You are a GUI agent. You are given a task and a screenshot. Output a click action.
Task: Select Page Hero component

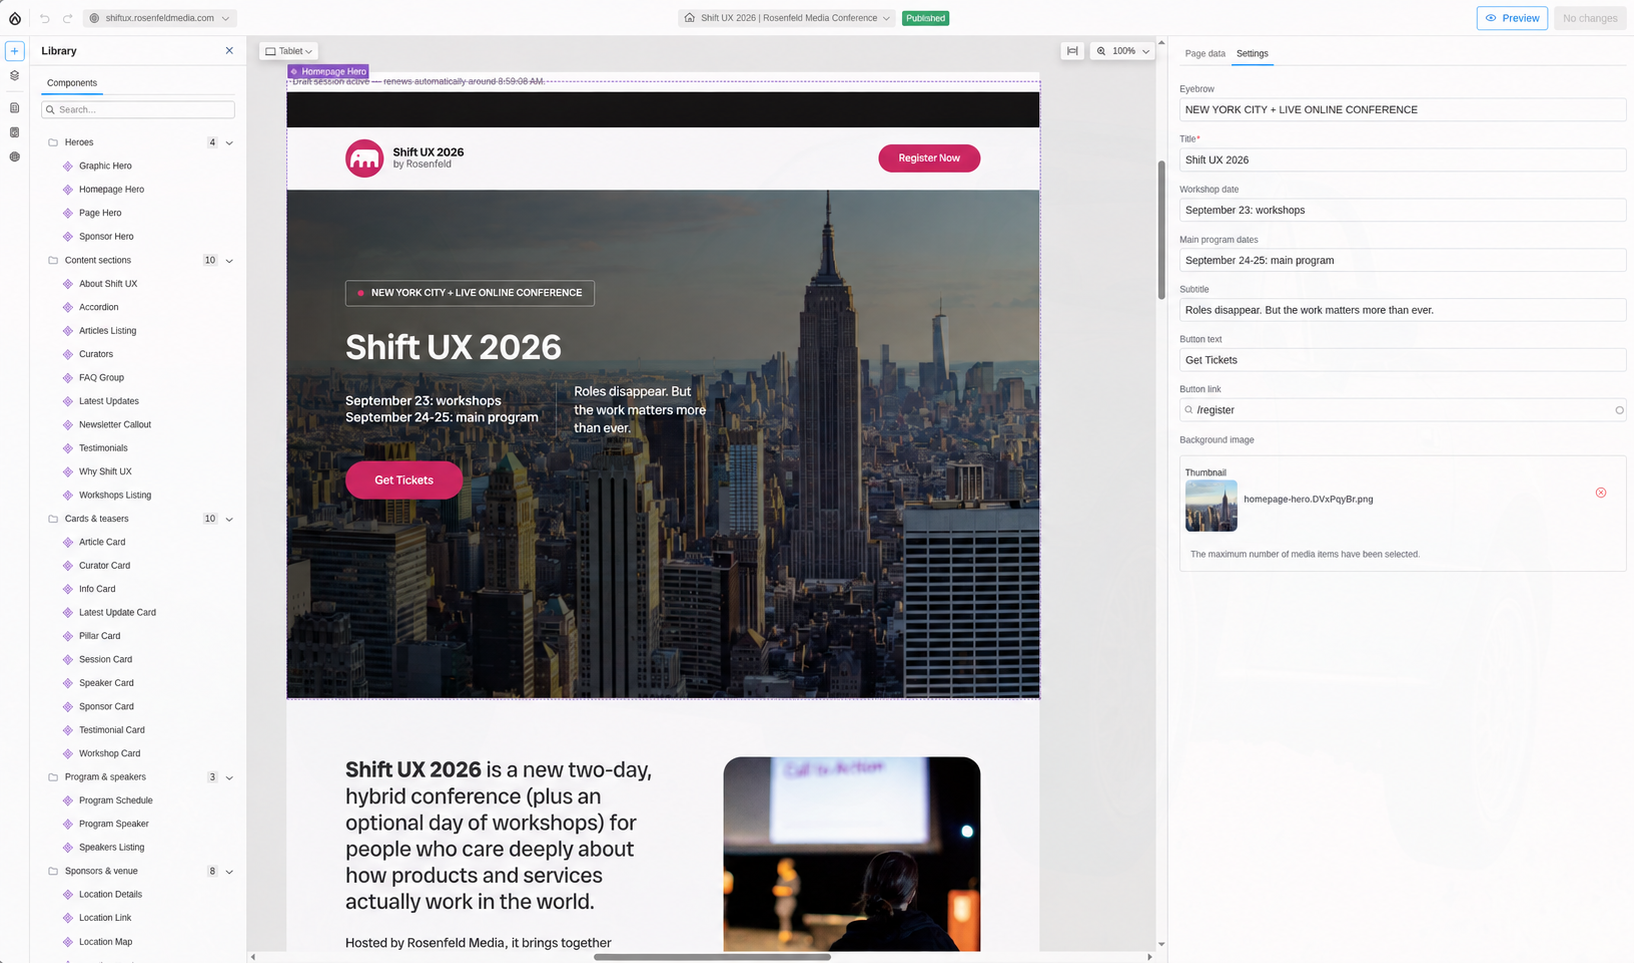tap(100, 213)
